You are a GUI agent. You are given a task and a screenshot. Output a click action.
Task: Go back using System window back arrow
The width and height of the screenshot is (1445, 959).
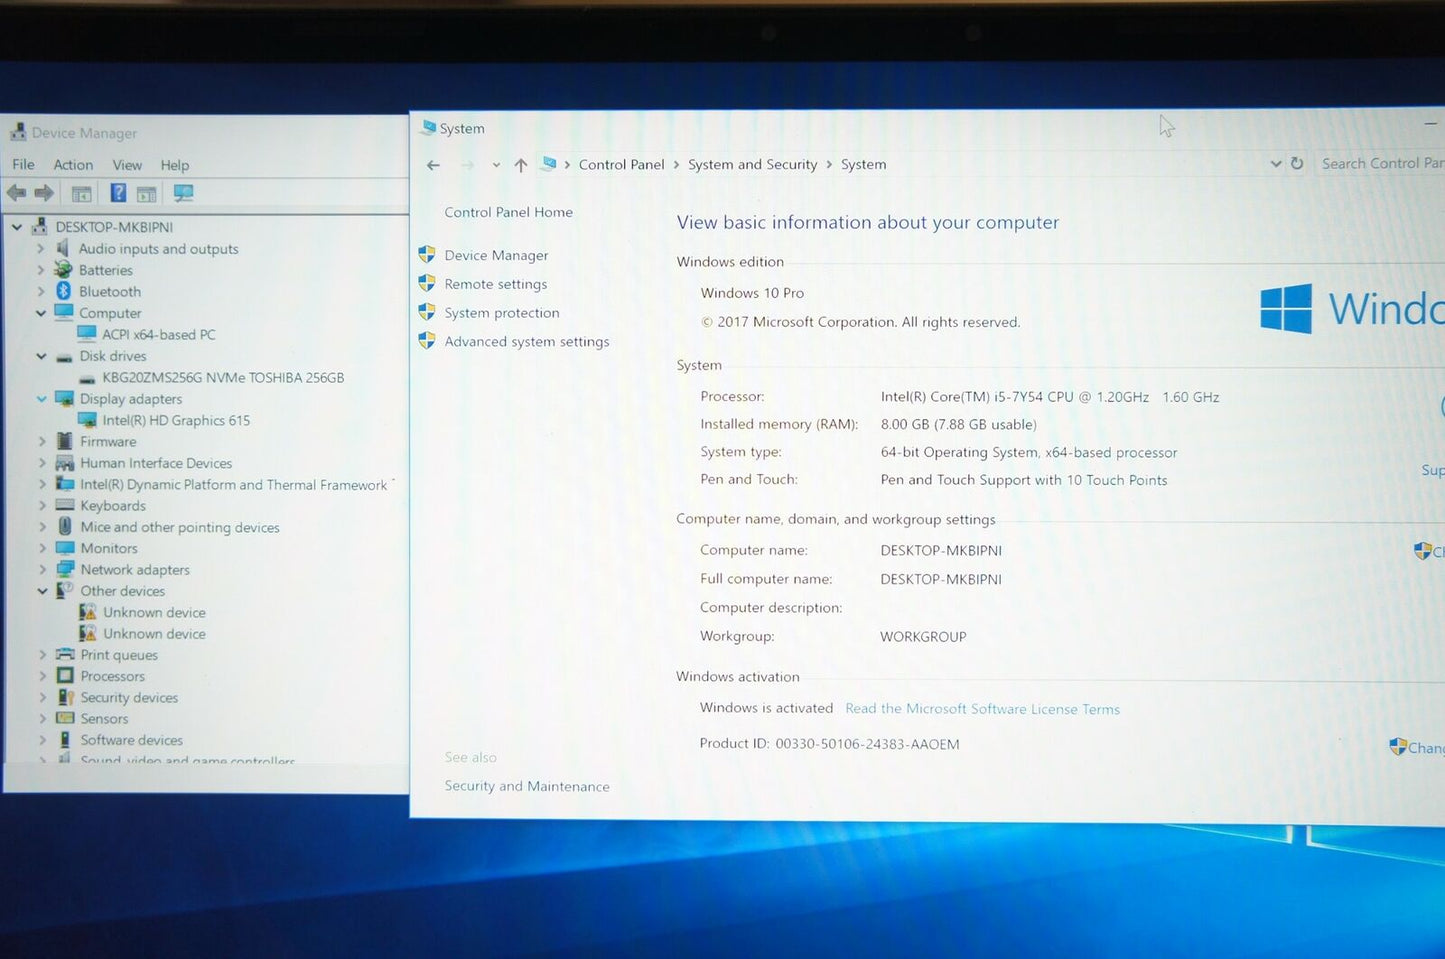(x=433, y=165)
